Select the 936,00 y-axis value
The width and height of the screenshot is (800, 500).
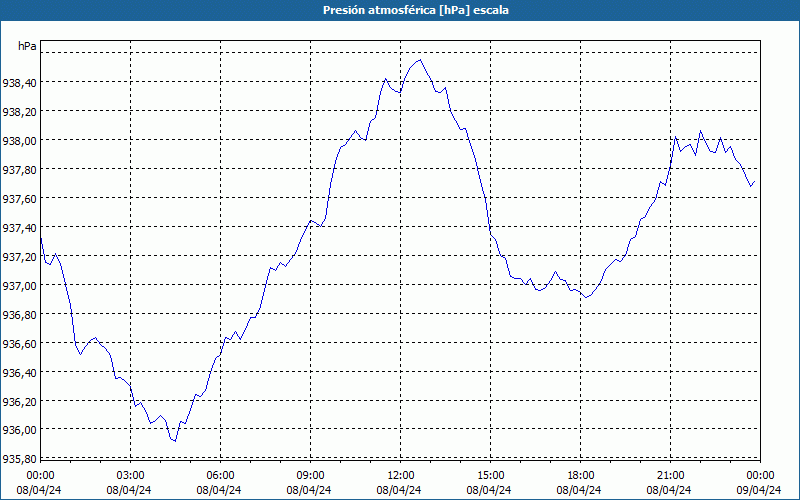[19, 430]
